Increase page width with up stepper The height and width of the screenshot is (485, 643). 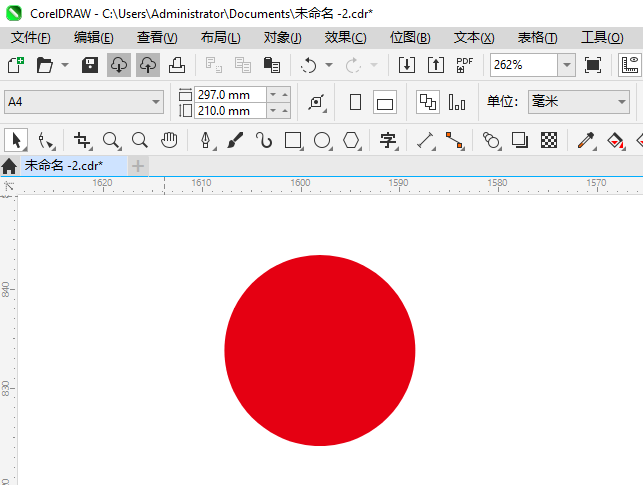point(285,95)
